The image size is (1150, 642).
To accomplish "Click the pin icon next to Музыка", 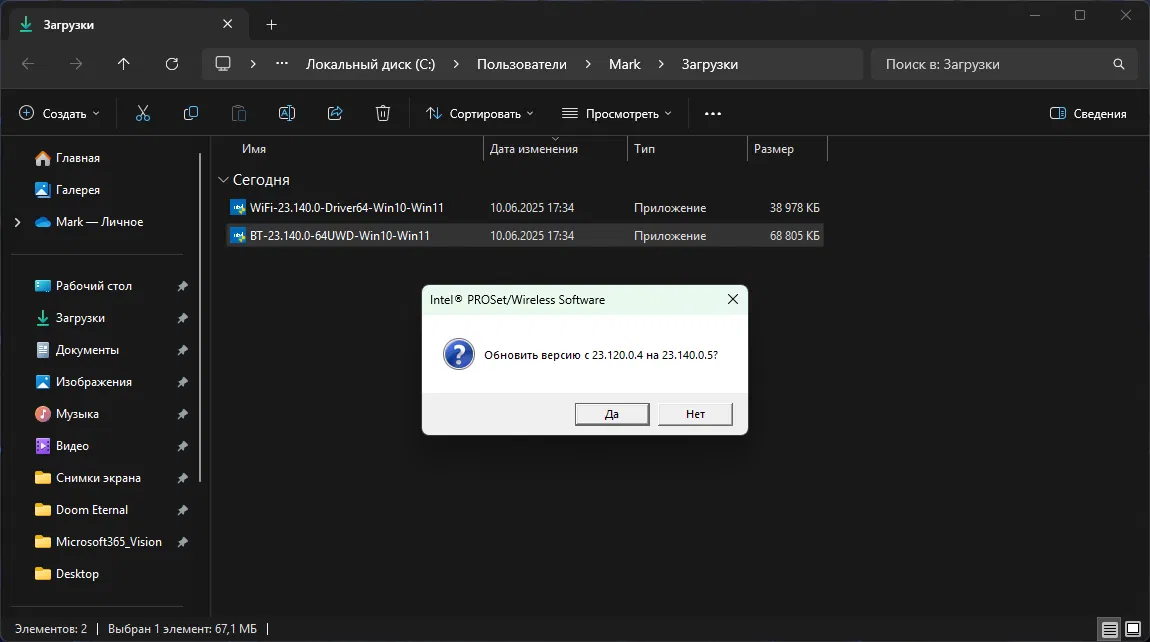I will (x=183, y=414).
